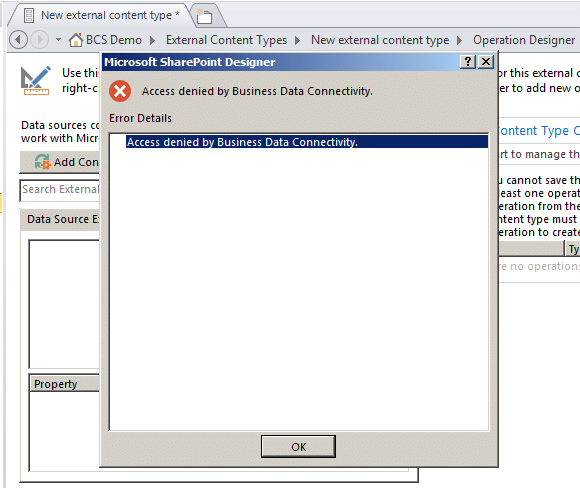Open a new tab with folder icon

tap(204, 16)
